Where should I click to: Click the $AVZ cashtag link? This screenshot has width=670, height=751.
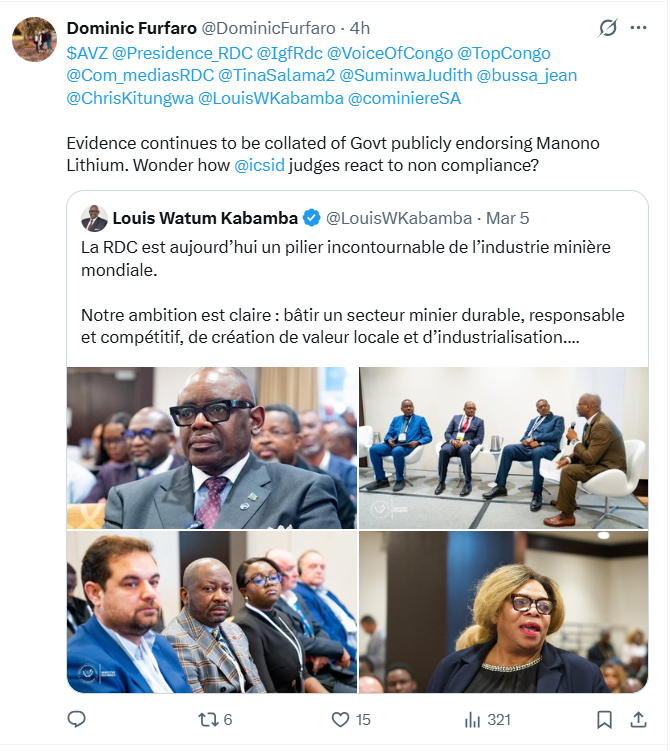point(87,53)
